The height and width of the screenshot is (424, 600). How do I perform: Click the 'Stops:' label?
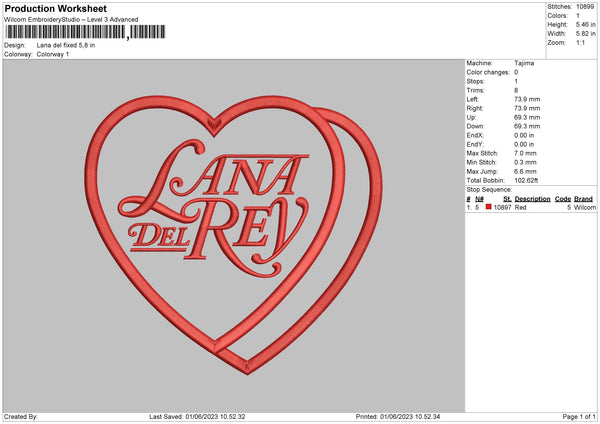(x=475, y=82)
